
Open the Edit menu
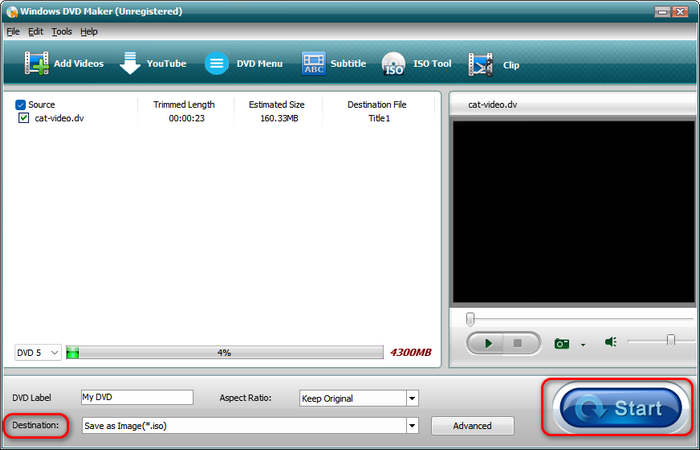coord(36,32)
